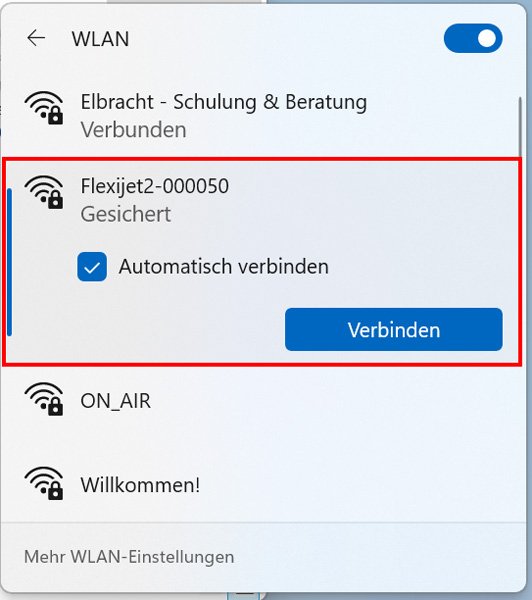532x600 pixels.
Task: Click the Gesichert label under Flexijet2
Action: 126,214
